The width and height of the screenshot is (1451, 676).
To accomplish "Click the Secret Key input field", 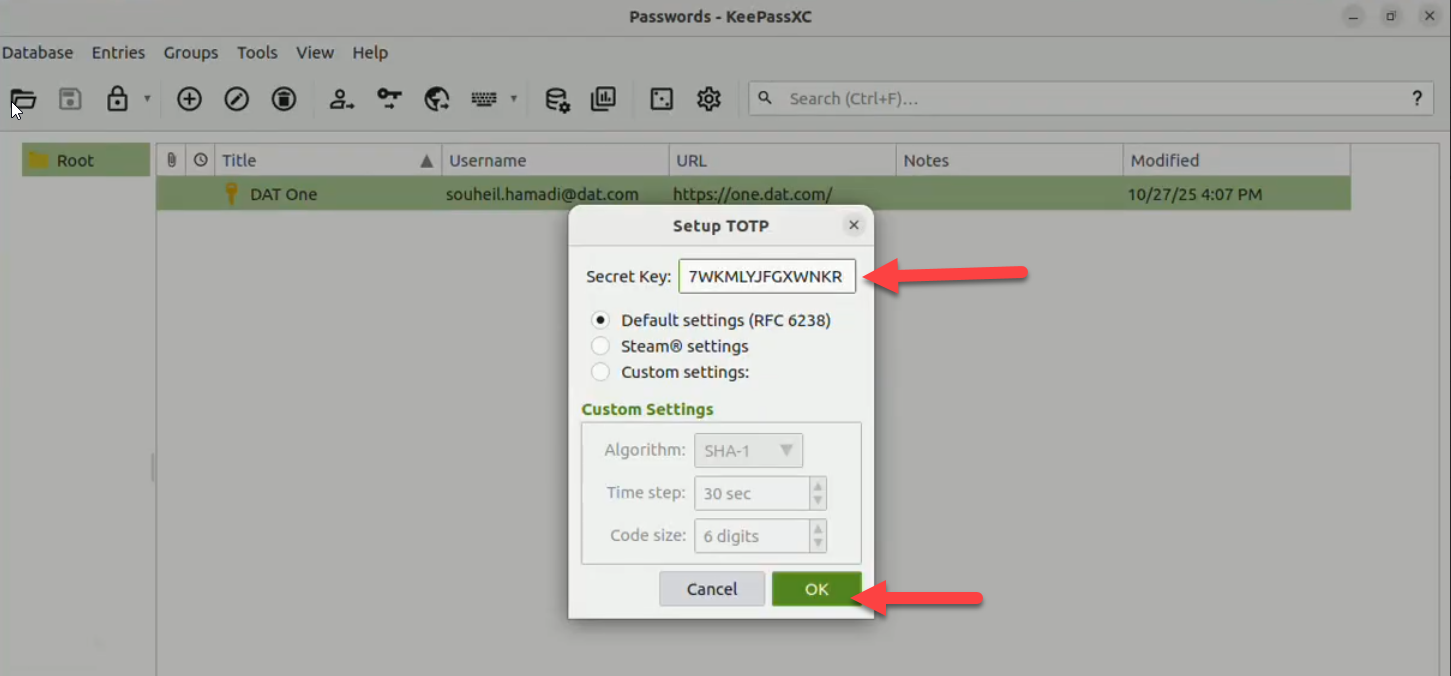I will point(766,277).
